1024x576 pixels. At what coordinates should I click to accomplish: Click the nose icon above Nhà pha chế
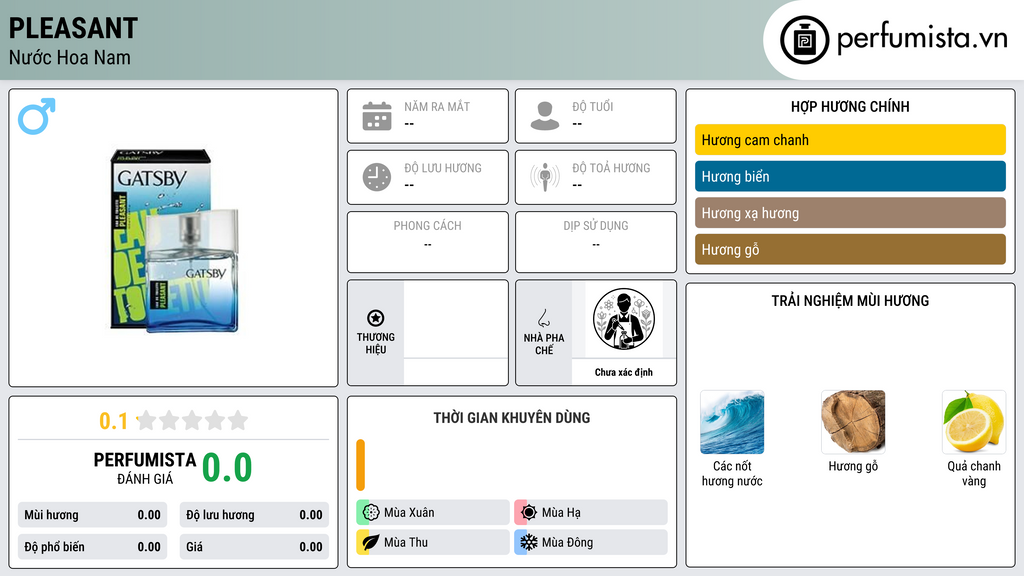pyautogui.click(x=543, y=318)
